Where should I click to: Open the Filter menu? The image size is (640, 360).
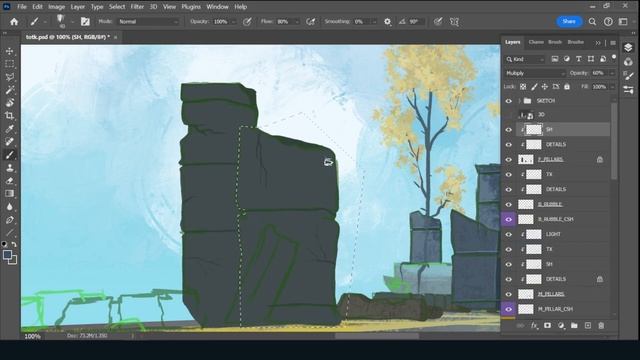(137, 7)
